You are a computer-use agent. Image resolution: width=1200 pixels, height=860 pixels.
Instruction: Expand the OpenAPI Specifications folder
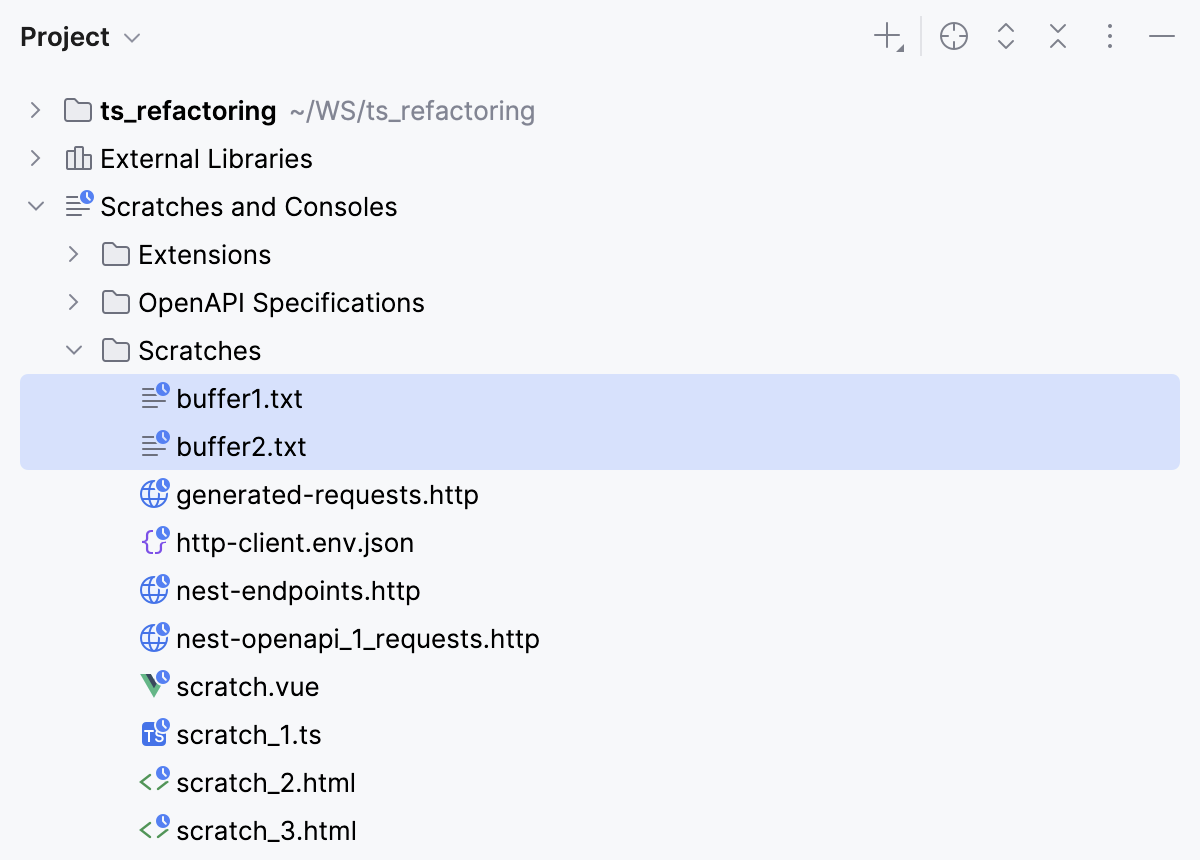tap(73, 302)
